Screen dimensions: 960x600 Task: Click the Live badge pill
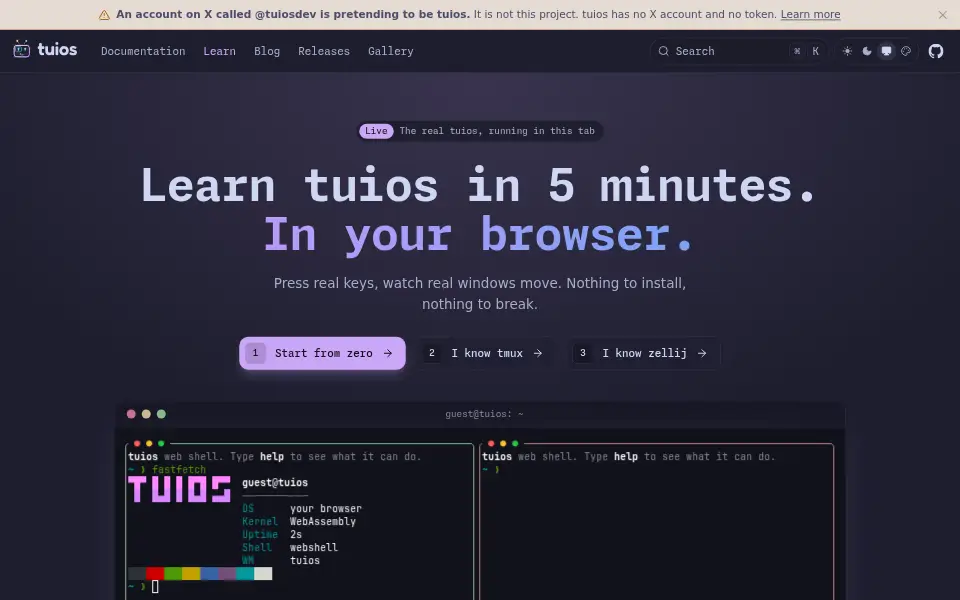click(376, 131)
